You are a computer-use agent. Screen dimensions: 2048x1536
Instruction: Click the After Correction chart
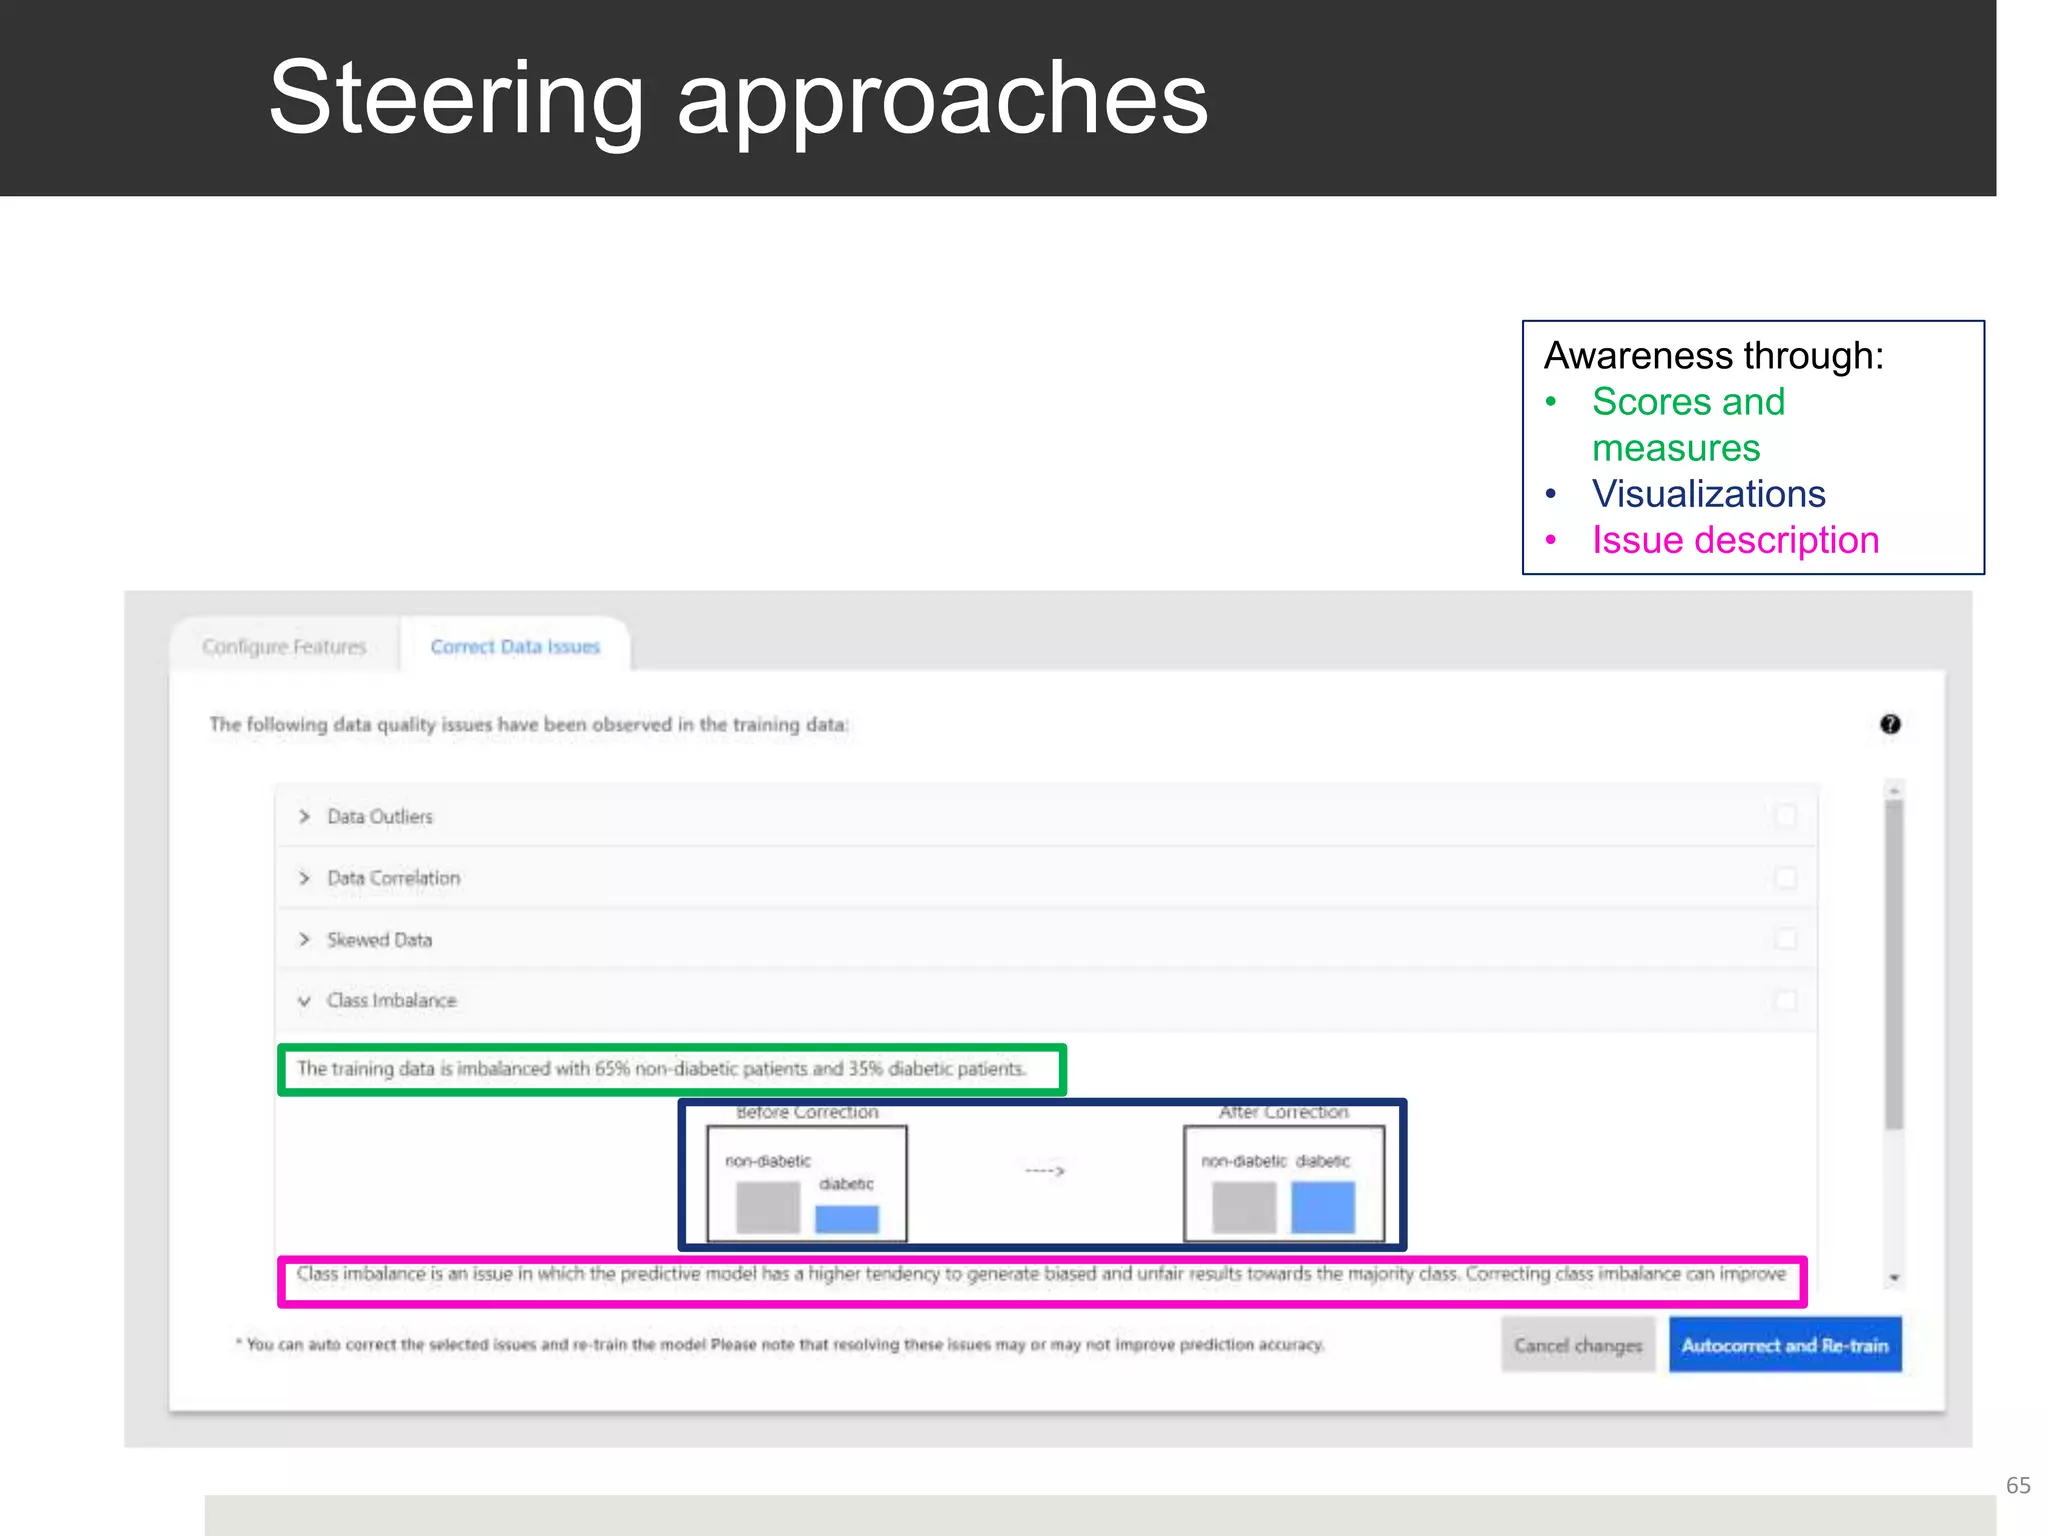pyautogui.click(x=1284, y=1184)
